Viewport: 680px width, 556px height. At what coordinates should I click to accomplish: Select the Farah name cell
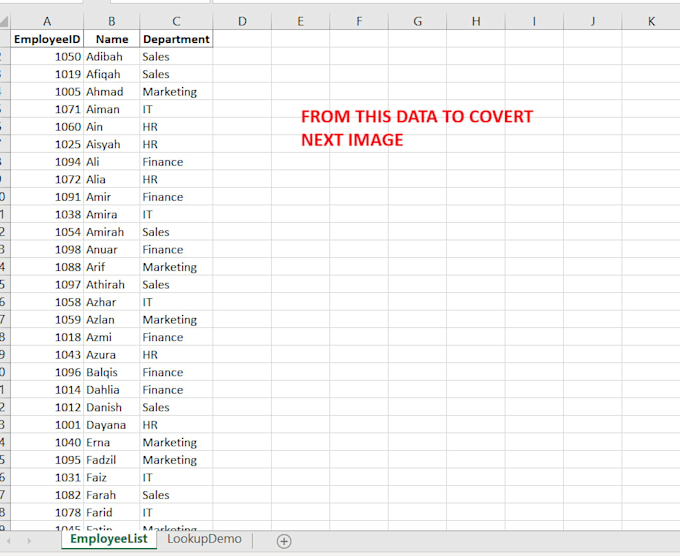tap(111, 495)
